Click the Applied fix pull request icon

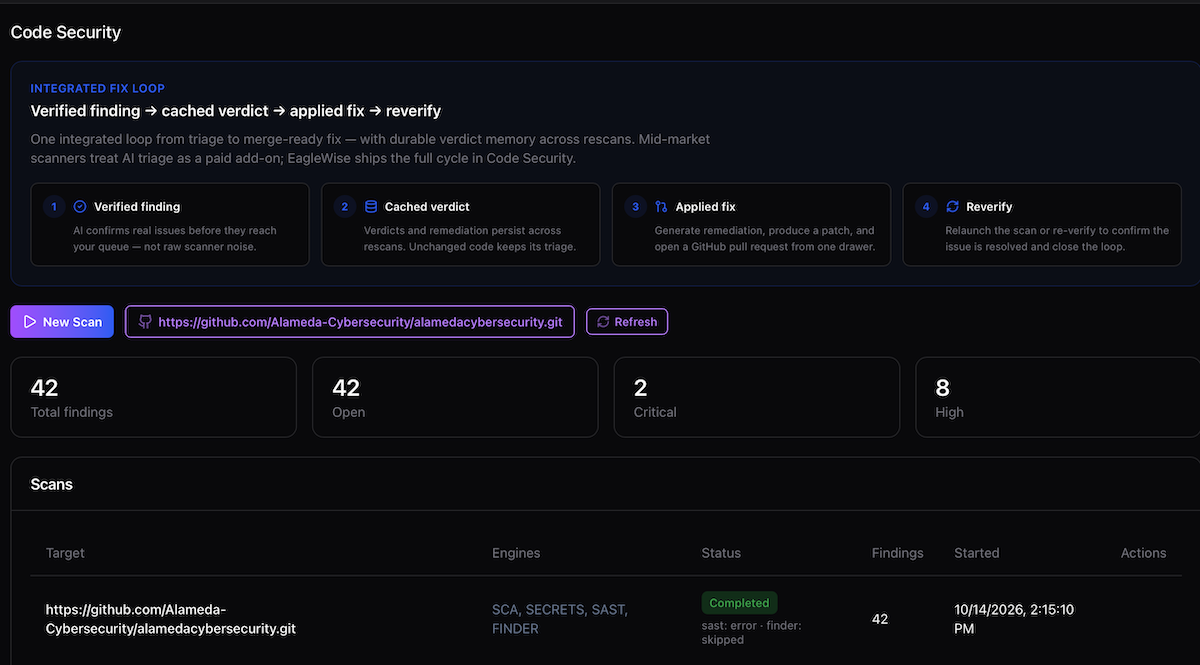661,207
